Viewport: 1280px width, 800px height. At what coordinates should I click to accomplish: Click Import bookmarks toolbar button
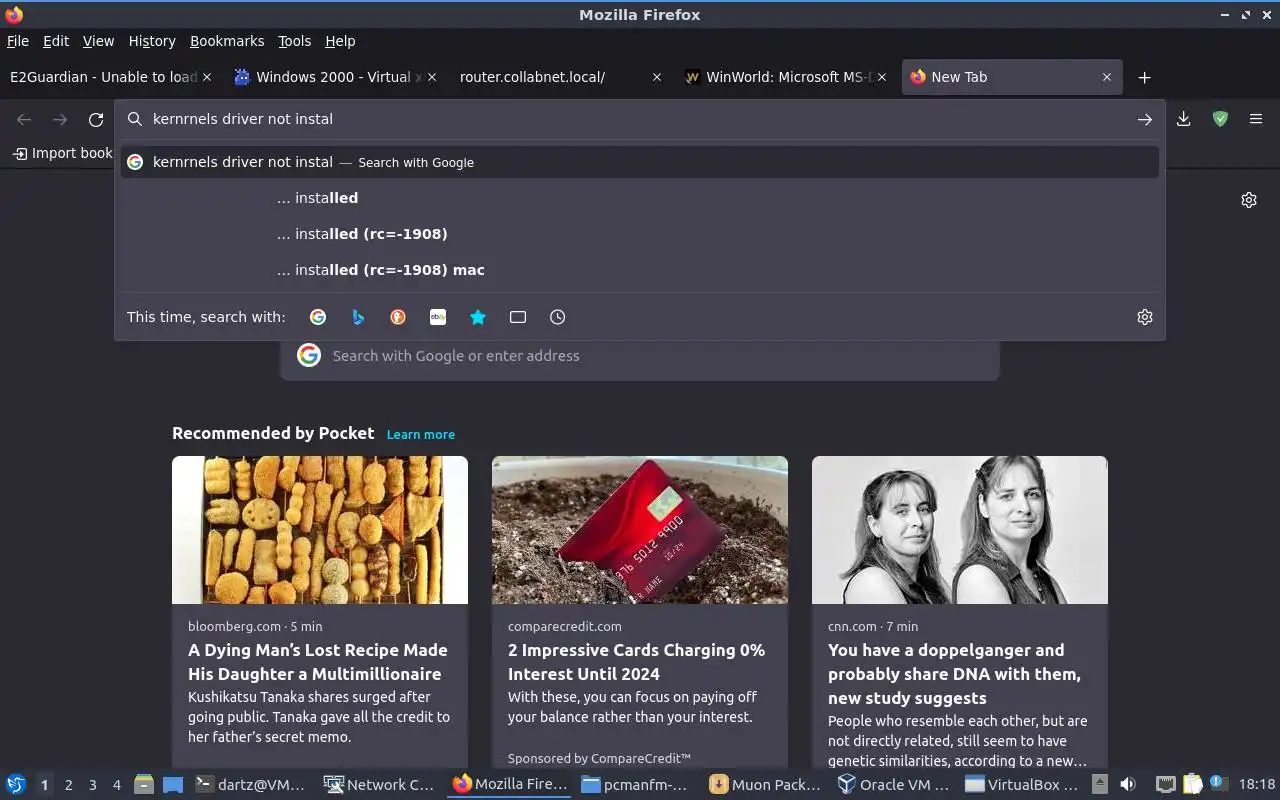62,153
